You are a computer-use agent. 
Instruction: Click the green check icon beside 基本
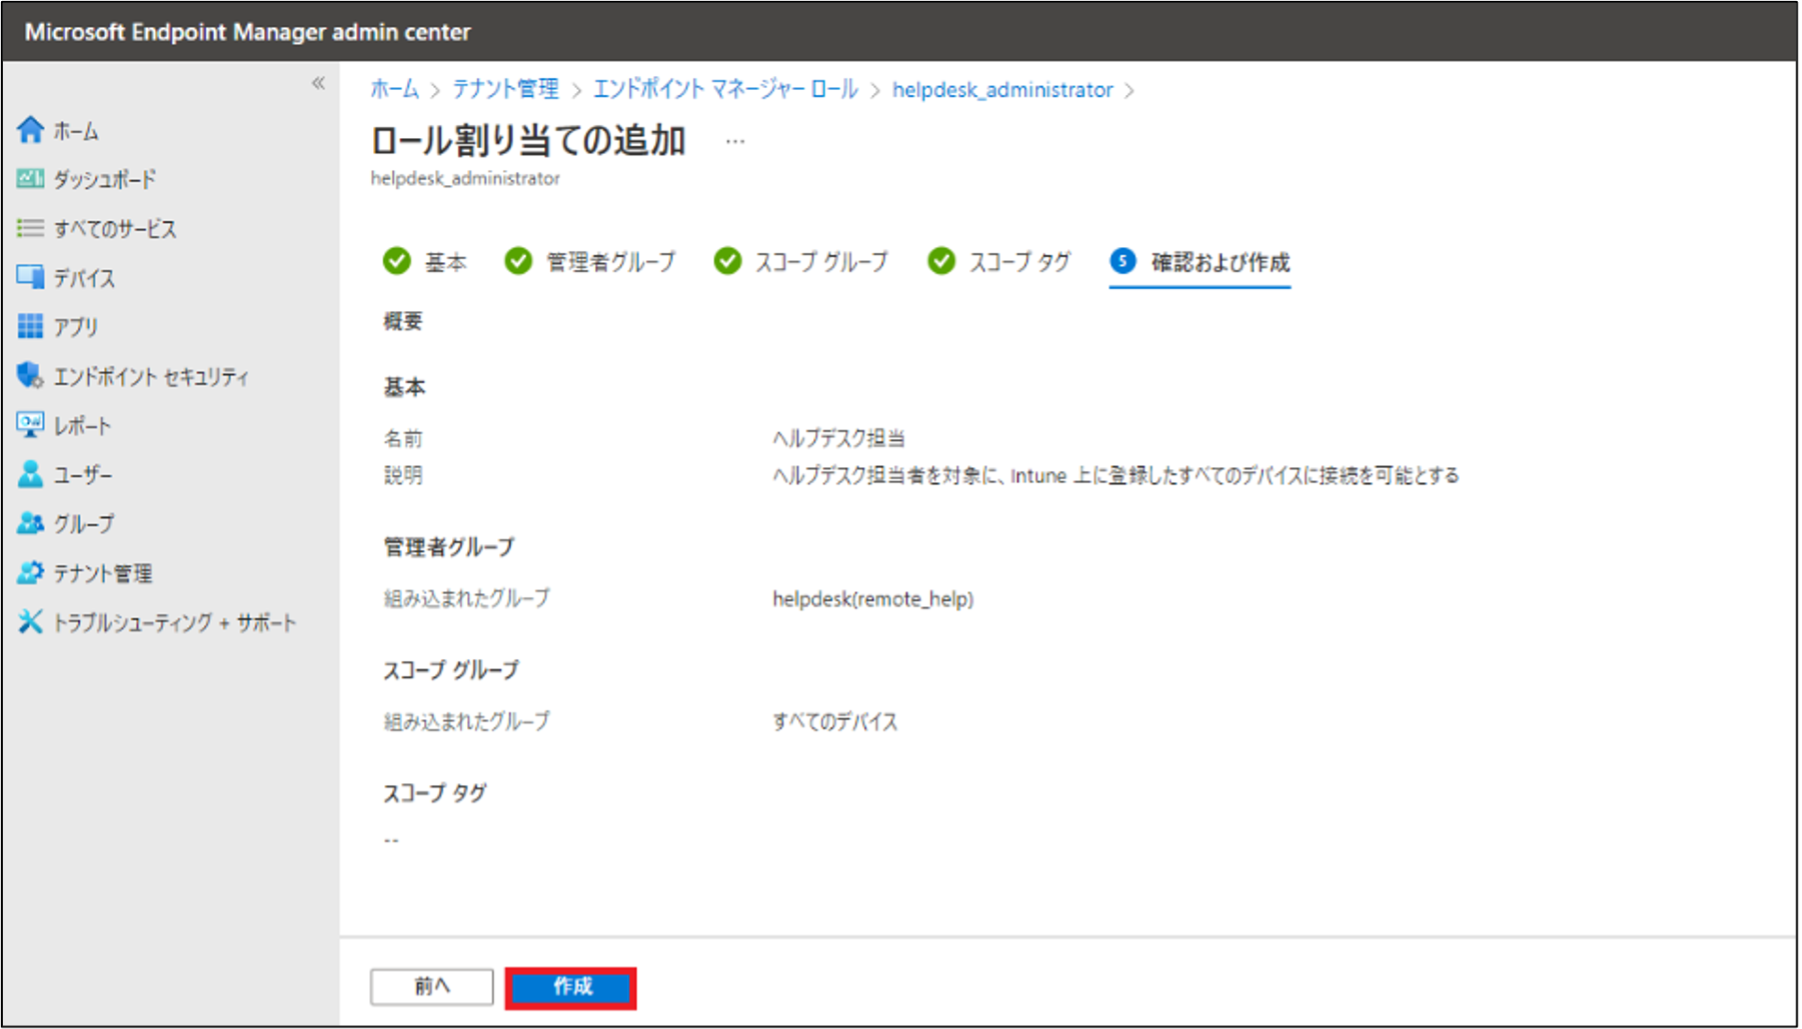[x=397, y=261]
